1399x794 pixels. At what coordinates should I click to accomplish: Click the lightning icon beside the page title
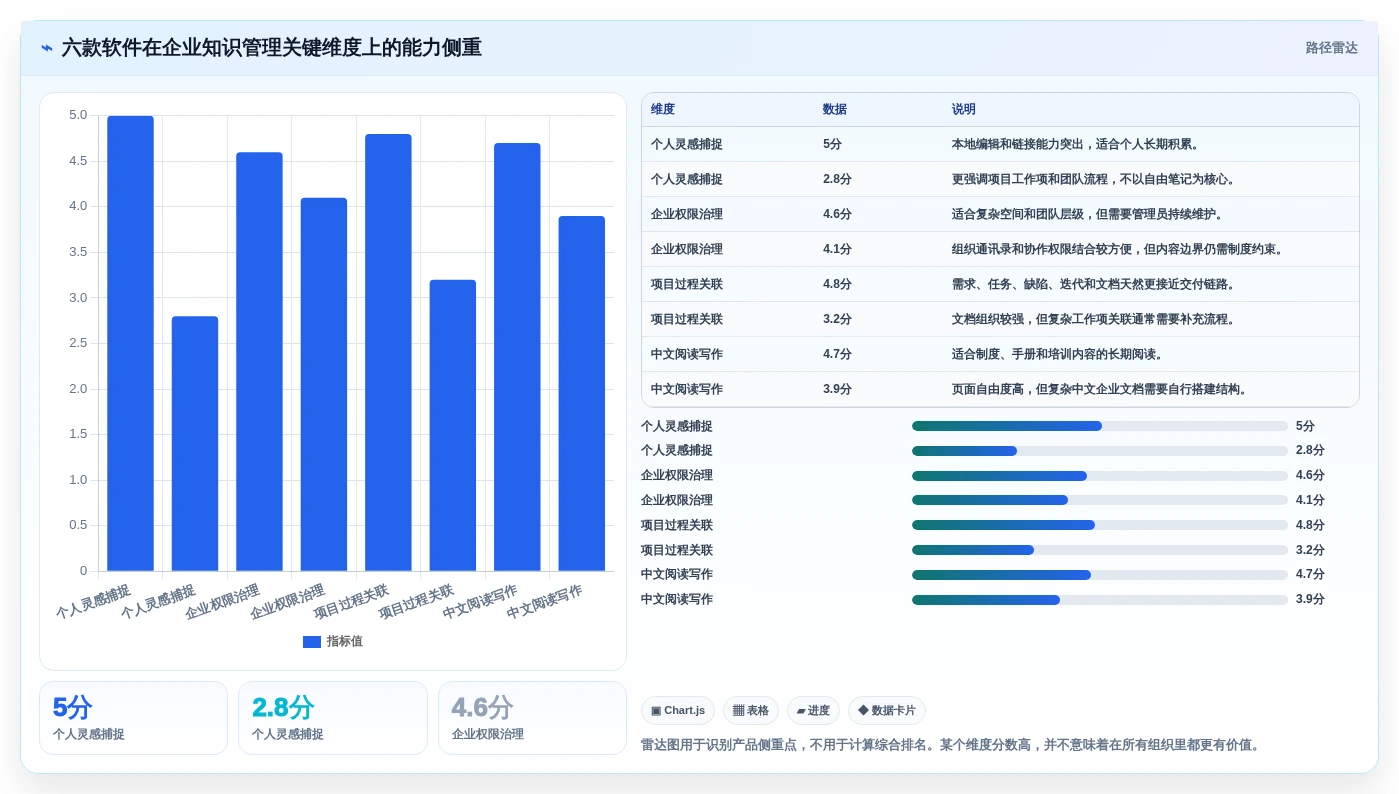coord(47,48)
